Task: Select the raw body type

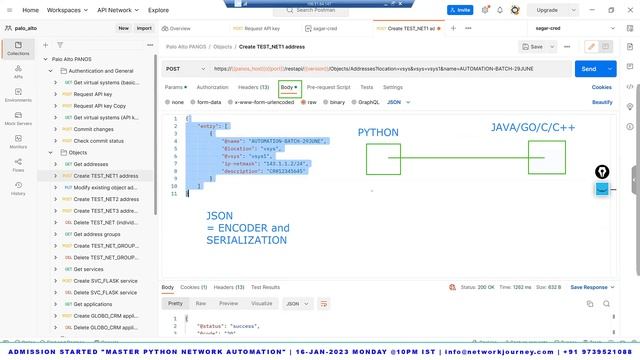Action: point(309,102)
